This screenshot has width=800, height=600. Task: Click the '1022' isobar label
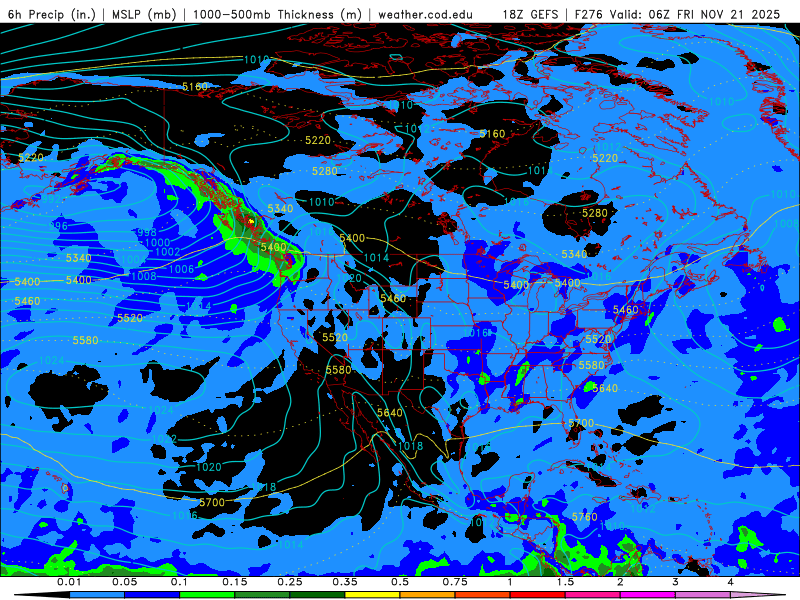coord(164,439)
